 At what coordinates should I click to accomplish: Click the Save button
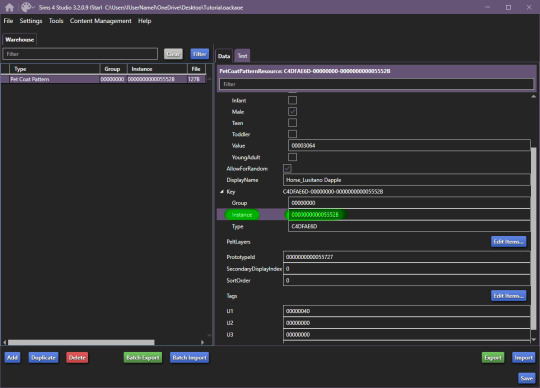click(527, 378)
